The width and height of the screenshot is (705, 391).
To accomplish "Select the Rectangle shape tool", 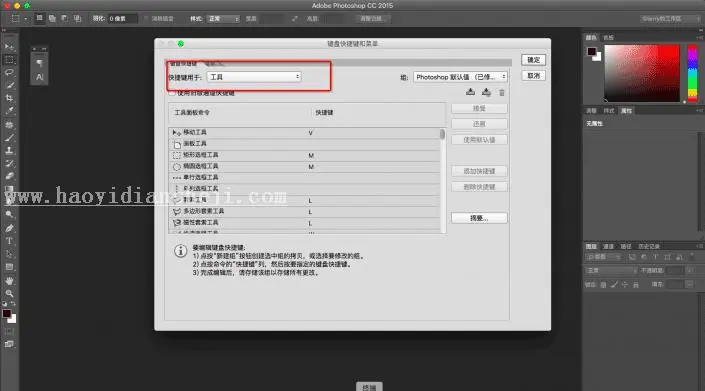I will pyautogui.click(x=9, y=267).
